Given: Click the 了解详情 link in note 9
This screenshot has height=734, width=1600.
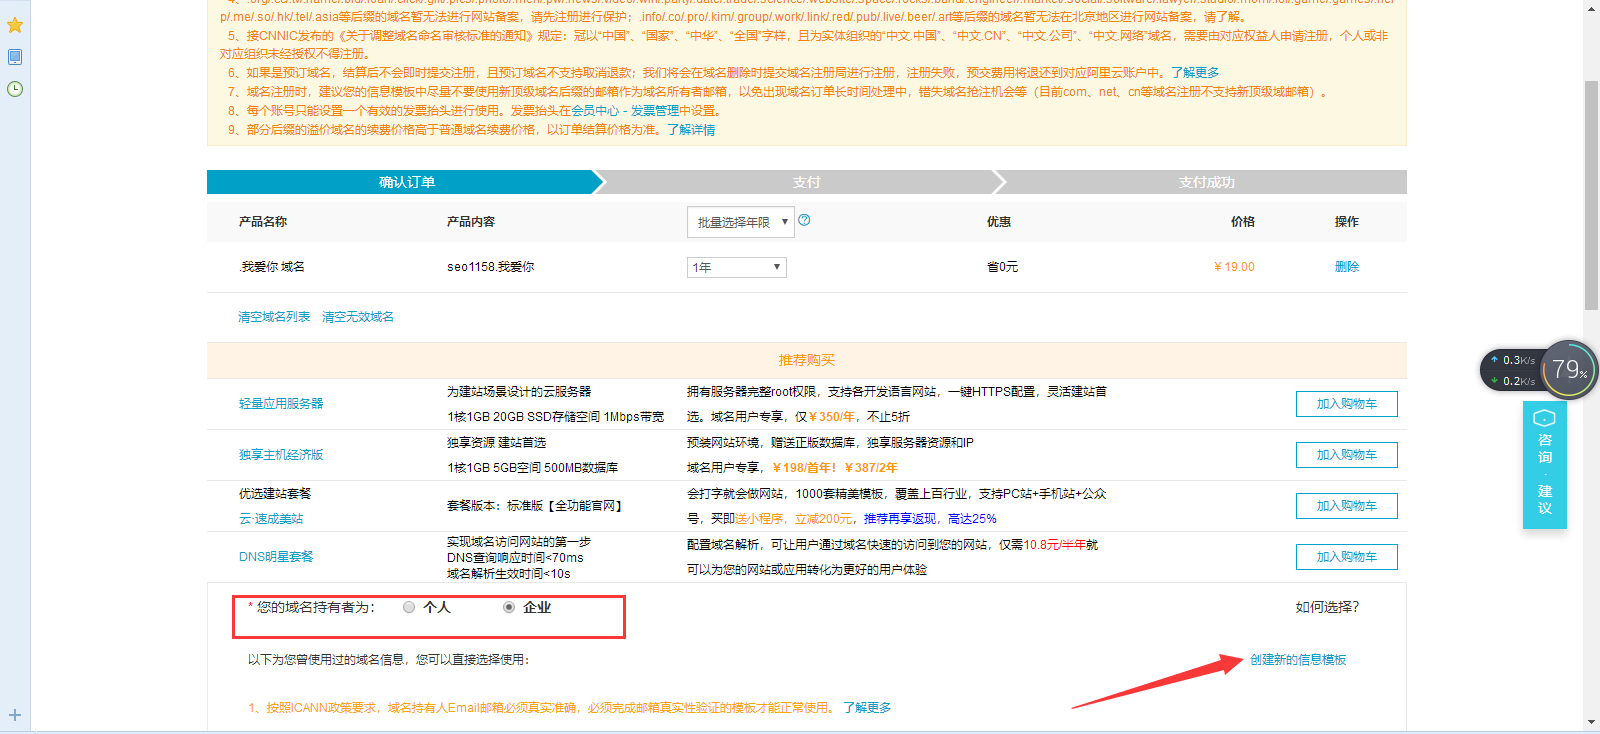Looking at the screenshot, I should (691, 130).
